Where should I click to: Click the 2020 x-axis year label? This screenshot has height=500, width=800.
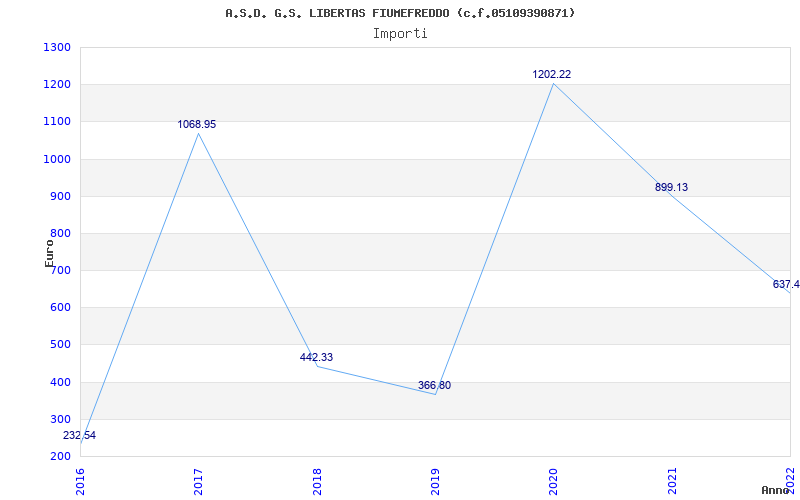tap(554, 481)
